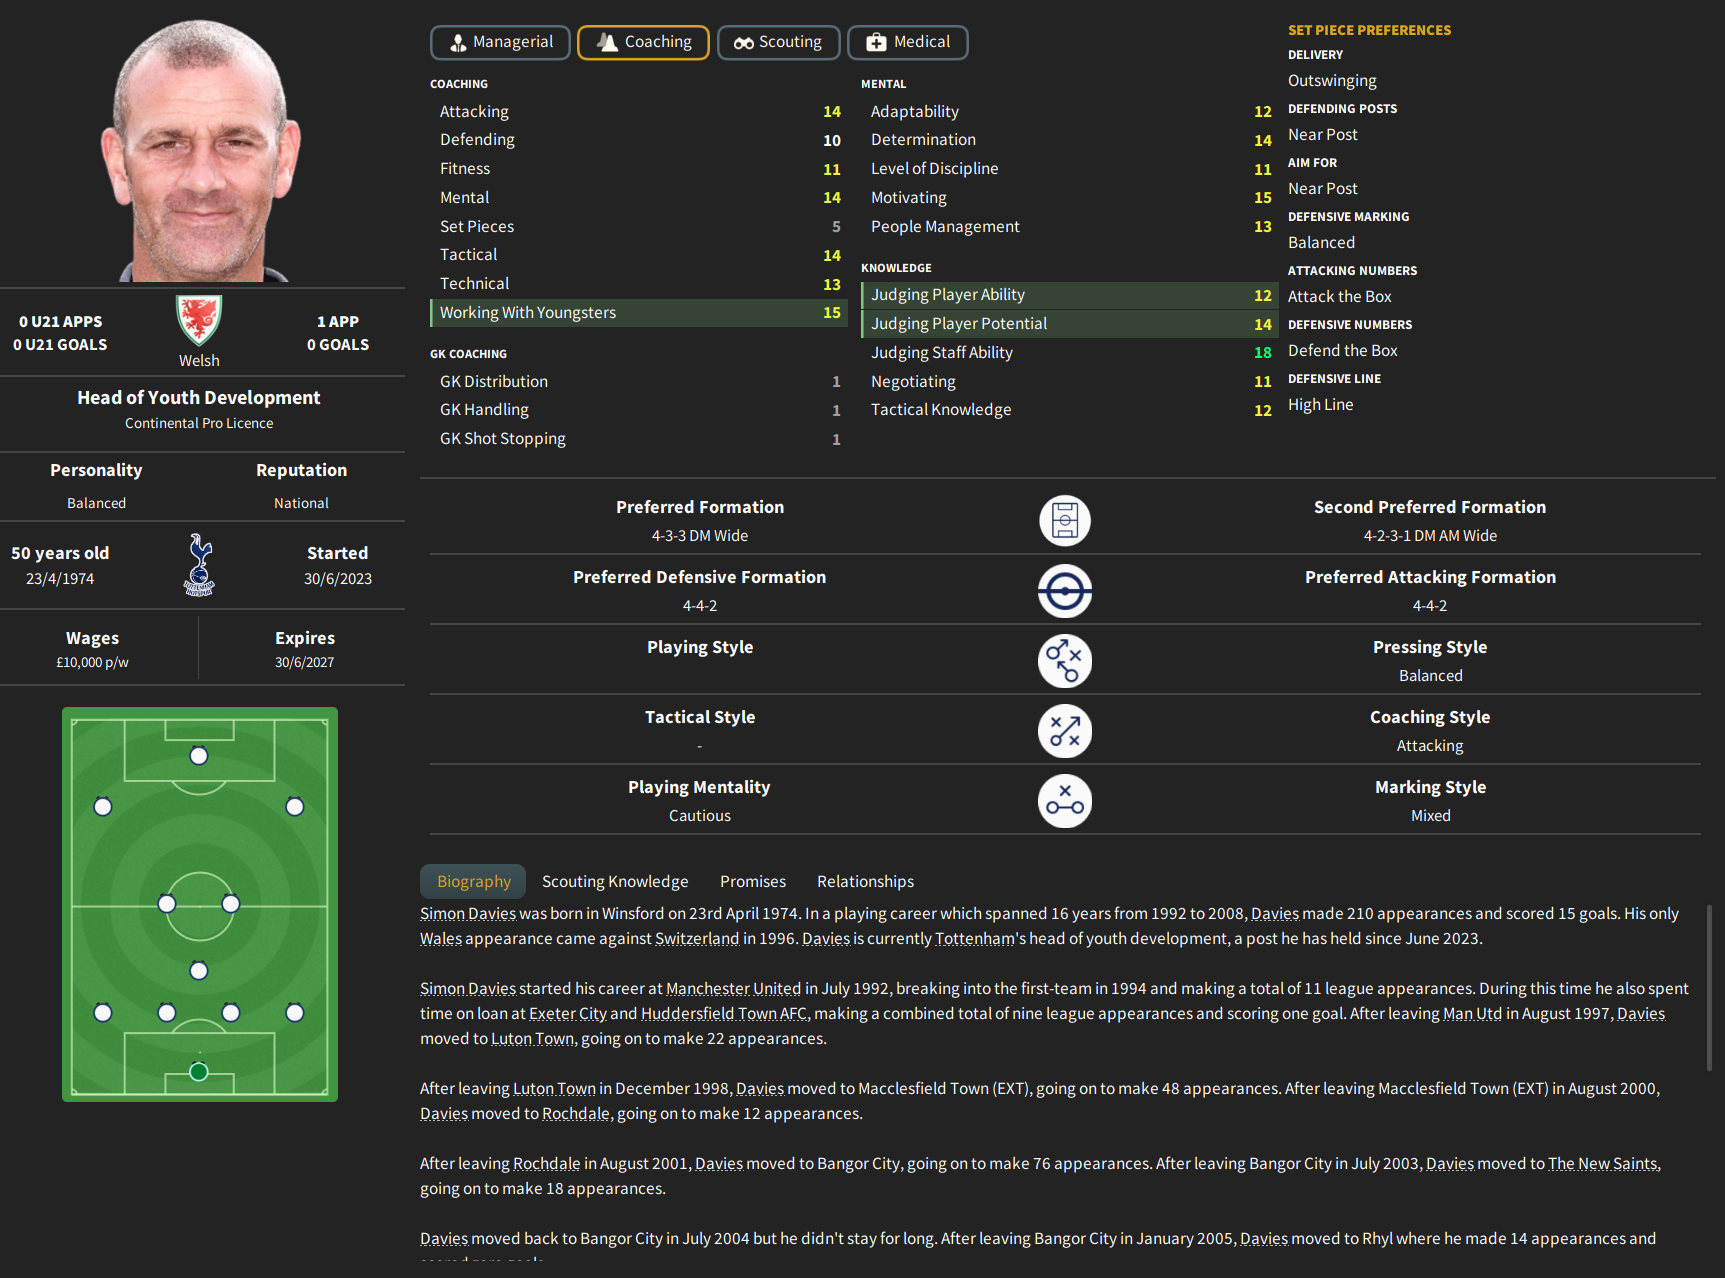
Task: Select the goalkeeper dot on the pitch
Action: click(x=199, y=1072)
